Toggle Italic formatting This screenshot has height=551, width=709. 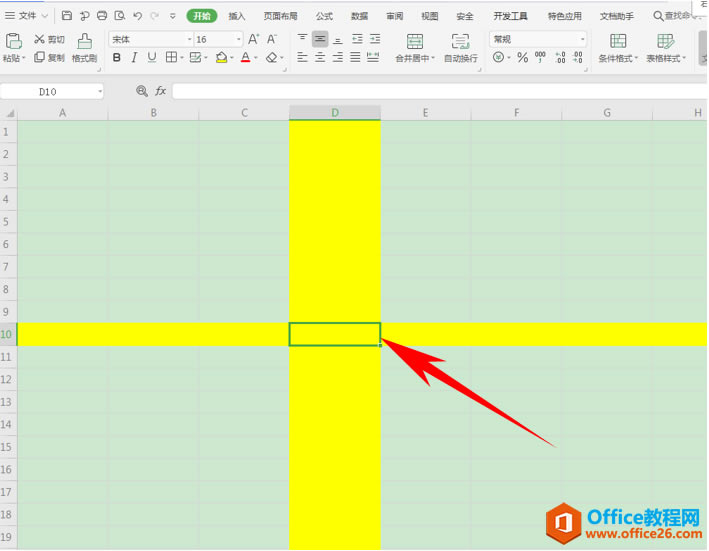134,57
